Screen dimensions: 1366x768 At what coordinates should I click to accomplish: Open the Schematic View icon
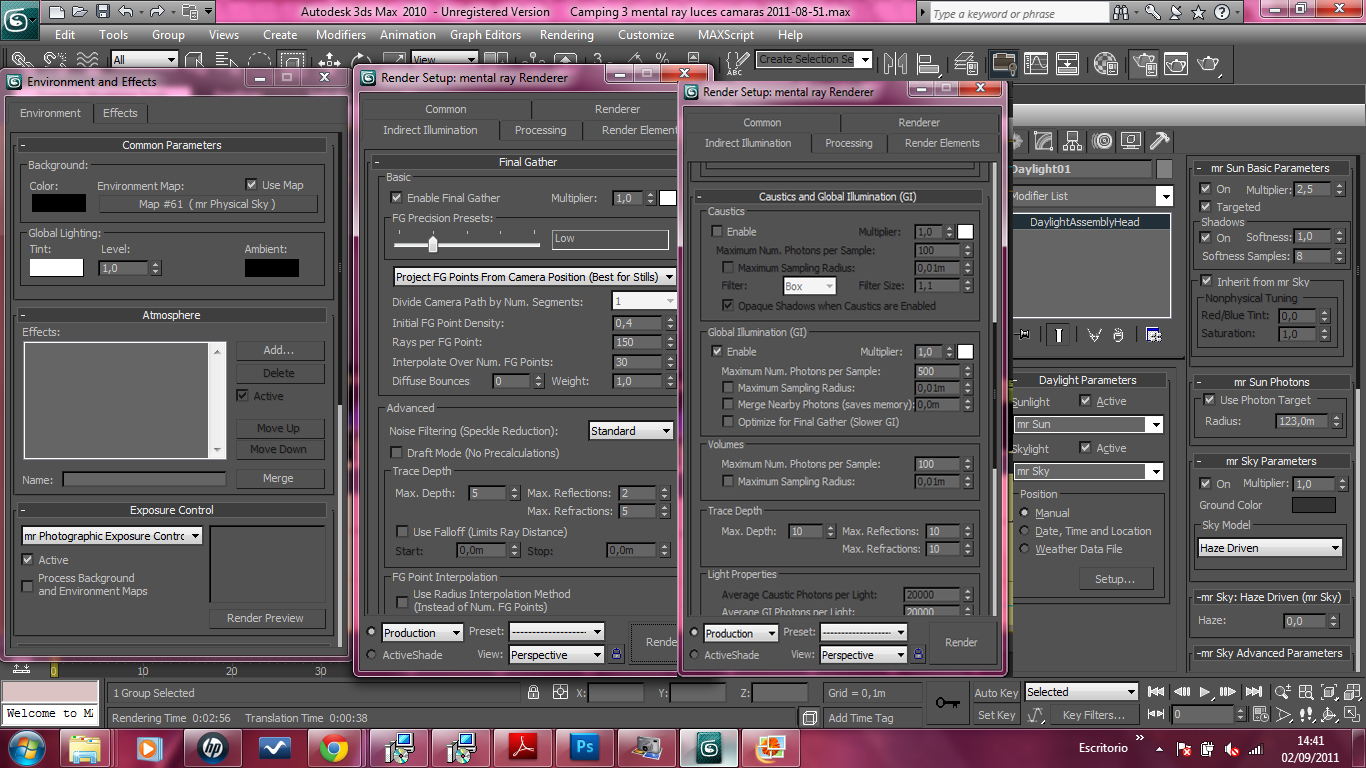coord(1068,62)
